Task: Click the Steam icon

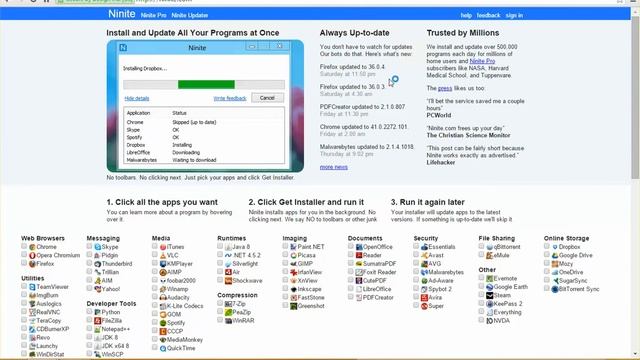Action: tap(489, 295)
